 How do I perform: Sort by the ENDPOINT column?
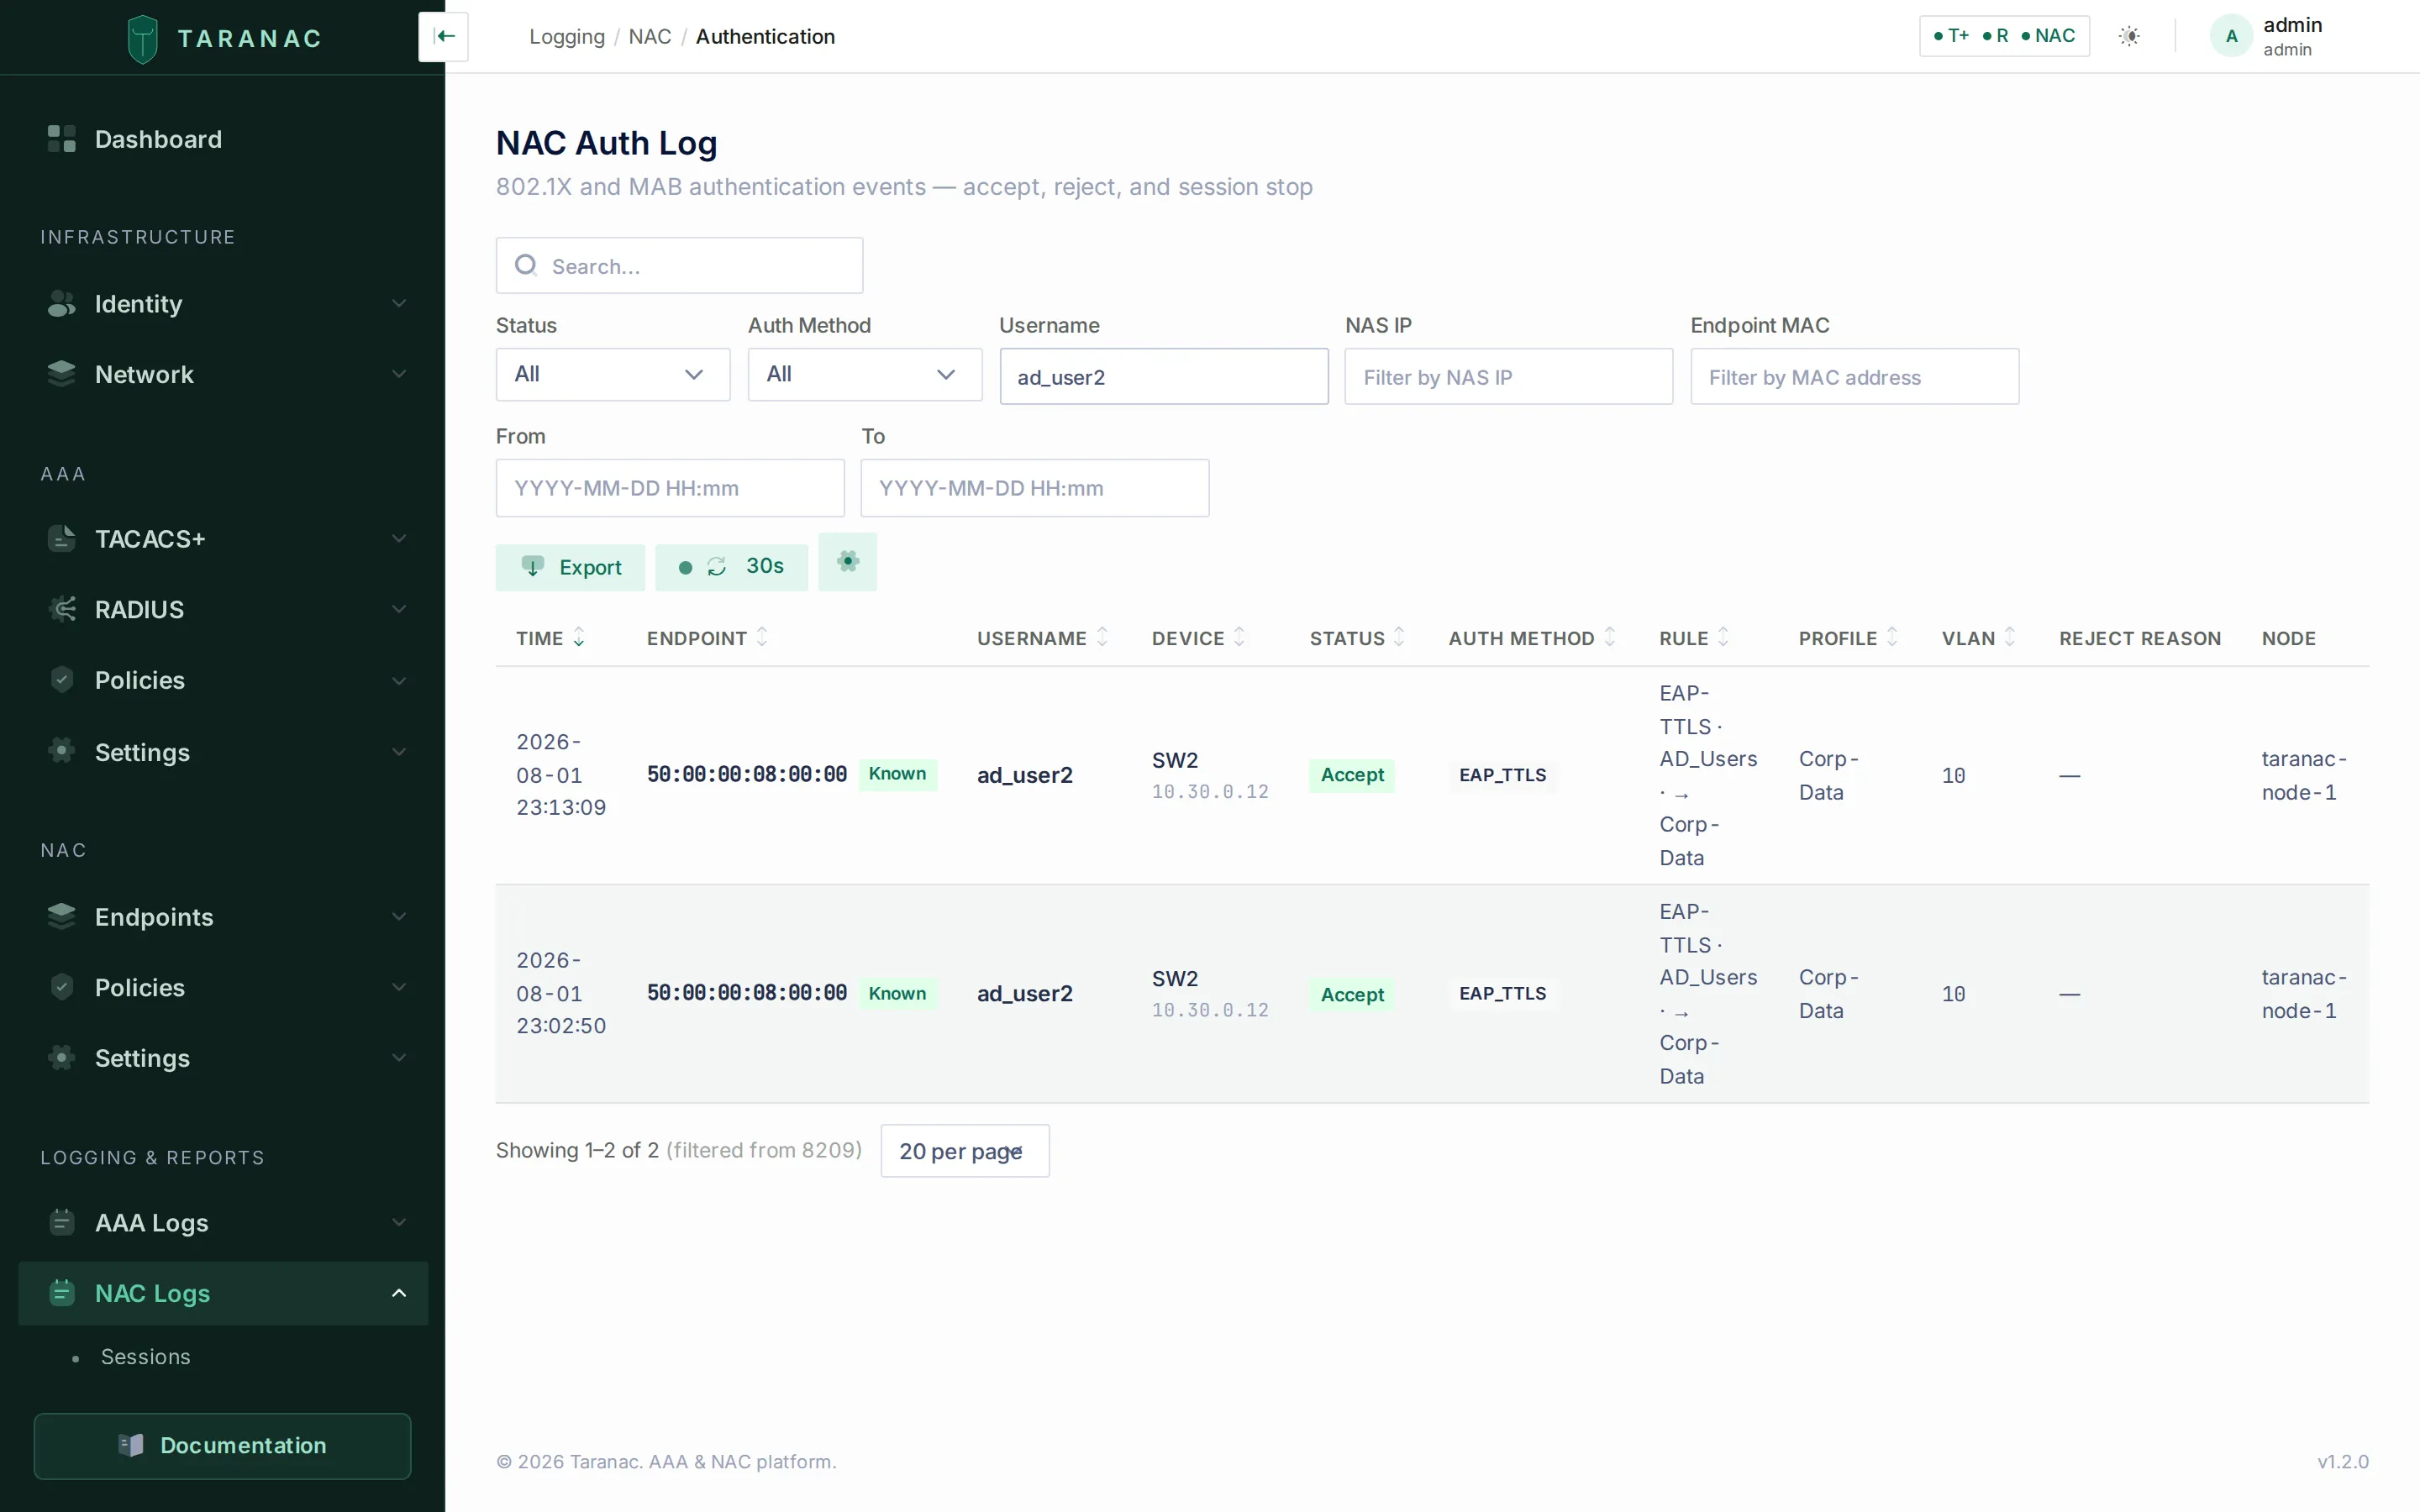(707, 638)
